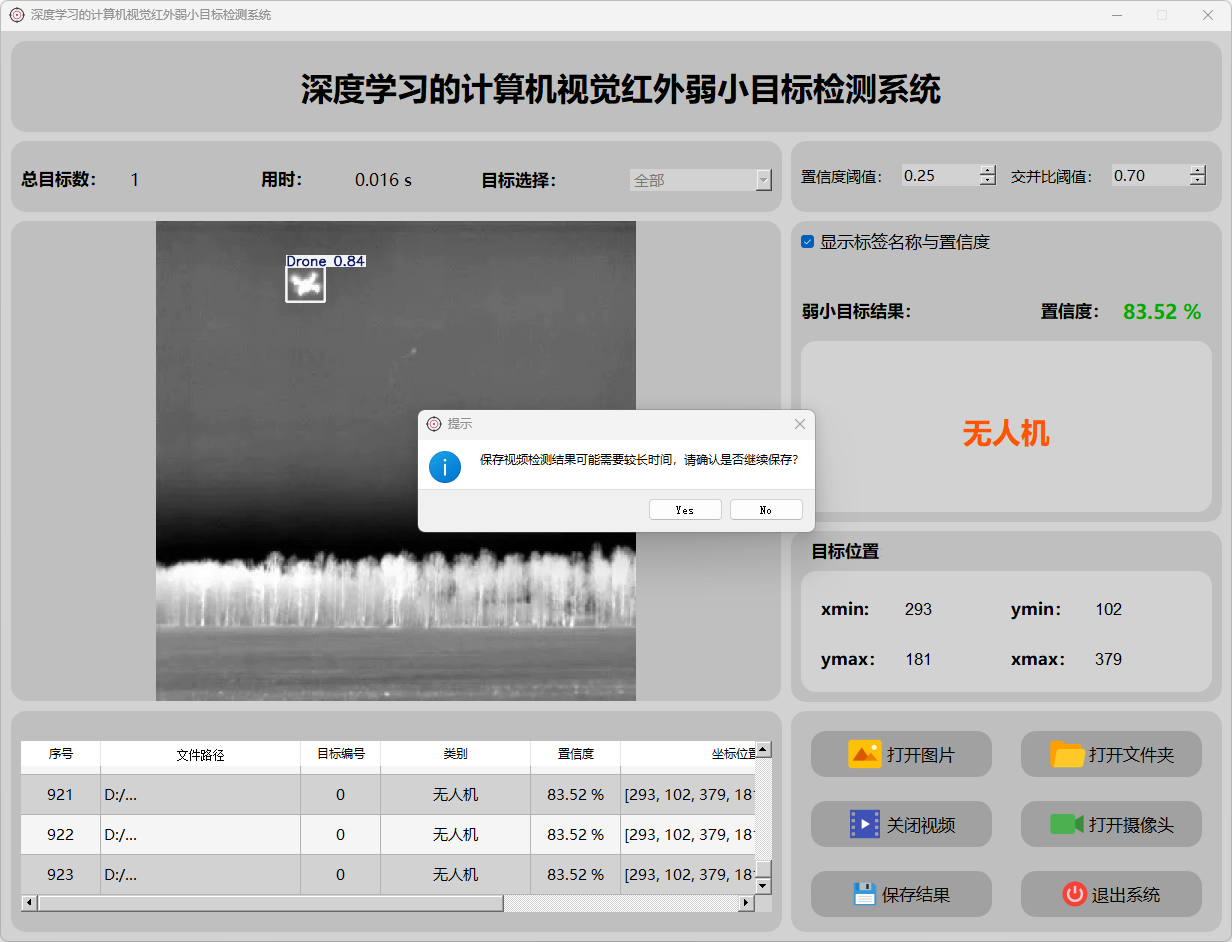Close the 提示 dialog with the X
This screenshot has height=942, width=1232.
tap(799, 424)
